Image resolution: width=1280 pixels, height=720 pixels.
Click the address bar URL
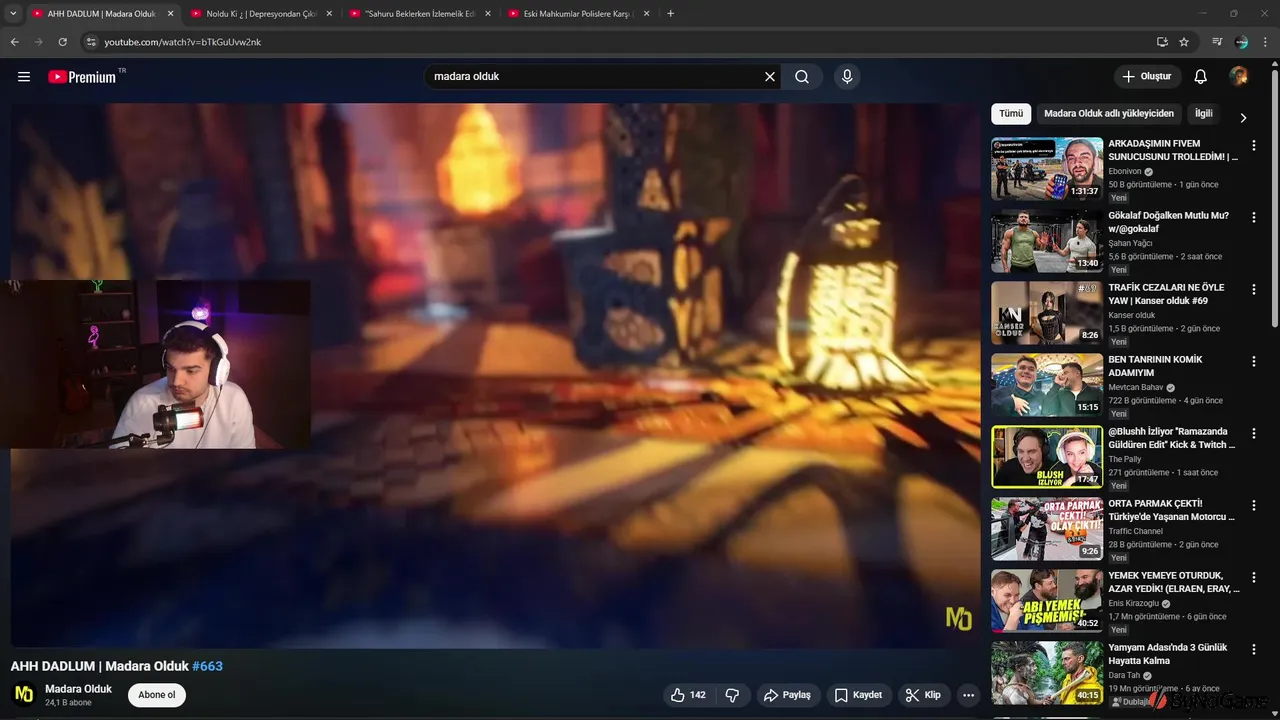point(183,42)
